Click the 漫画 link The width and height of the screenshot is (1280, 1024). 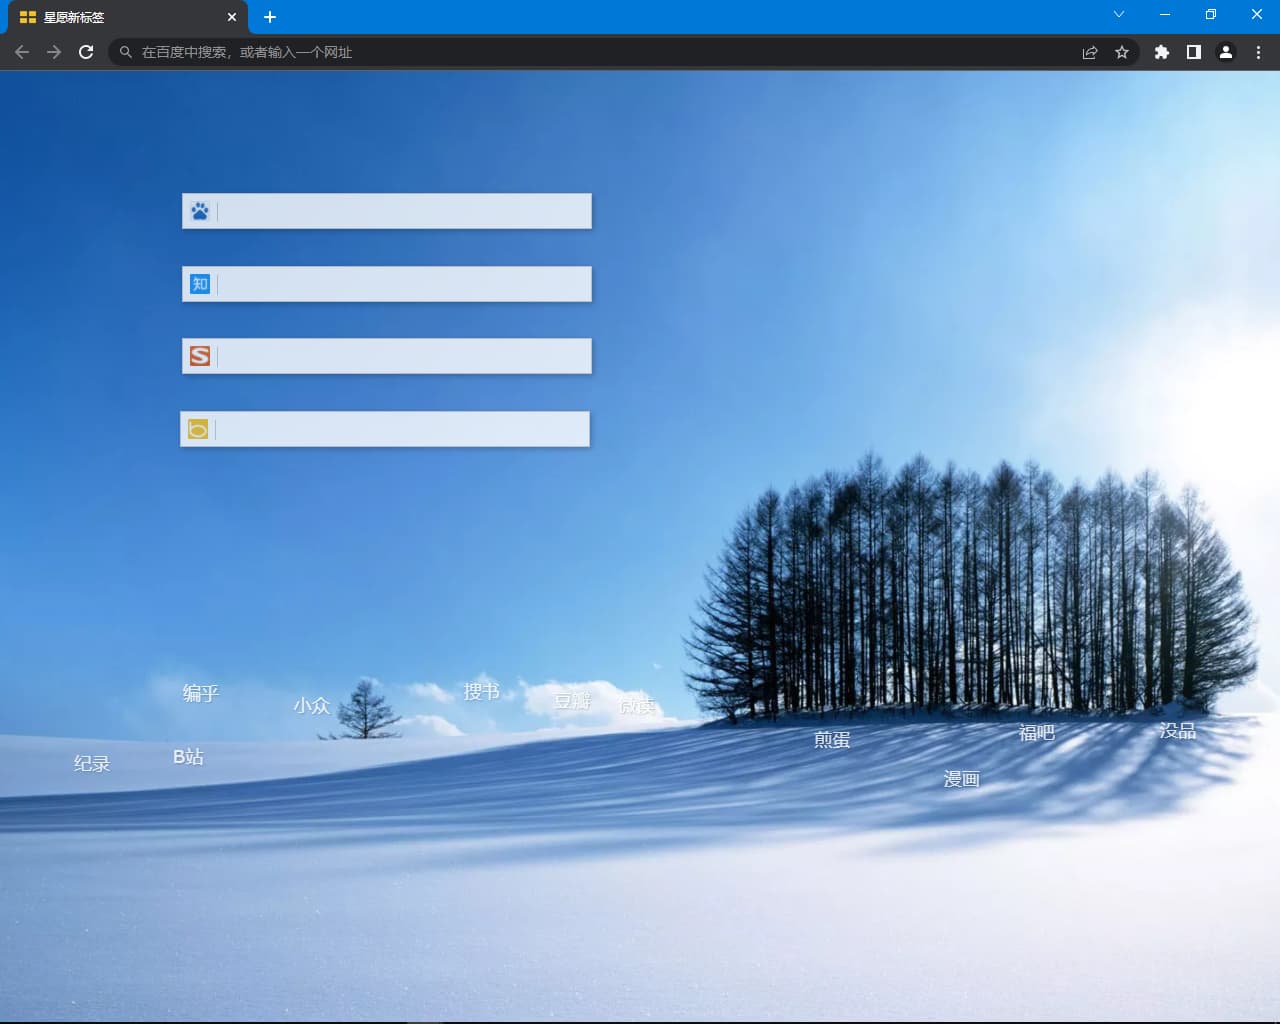tap(961, 779)
